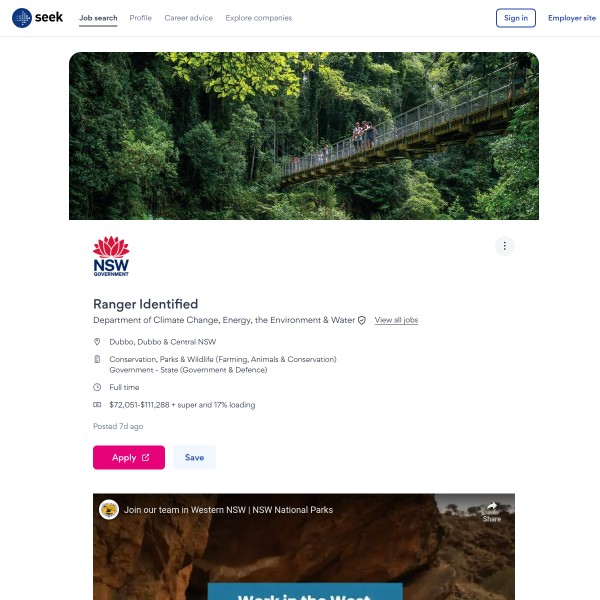Click the rainforest bridge banner image
The width and height of the screenshot is (600, 600).
pos(304,136)
